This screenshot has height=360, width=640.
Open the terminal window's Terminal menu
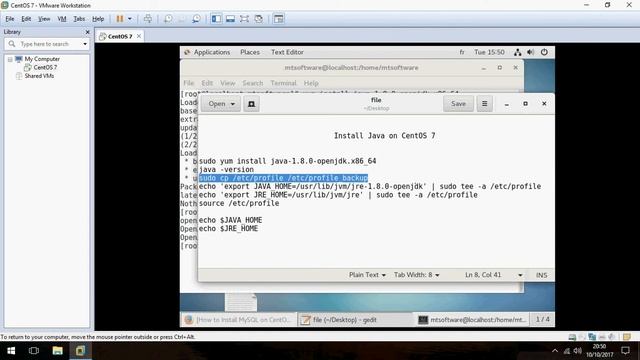(283, 83)
